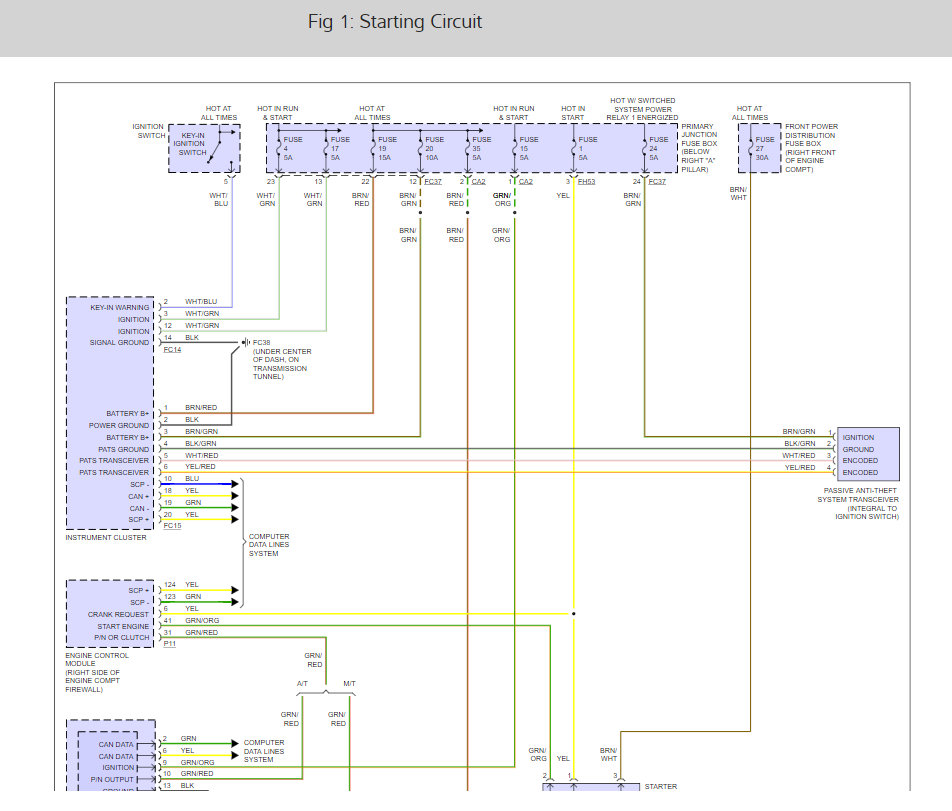Click the HOT W/ SWITCHED SYSTEM POWER heading
The image size is (952, 811).
pos(642,109)
